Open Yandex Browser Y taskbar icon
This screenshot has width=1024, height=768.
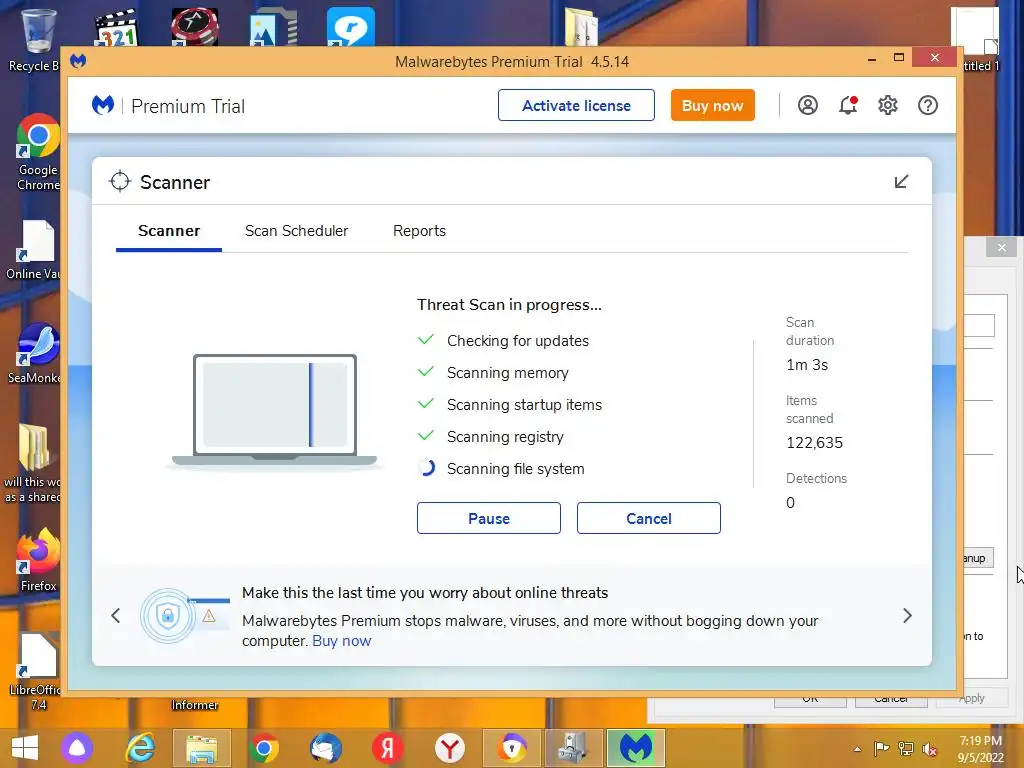[450, 748]
